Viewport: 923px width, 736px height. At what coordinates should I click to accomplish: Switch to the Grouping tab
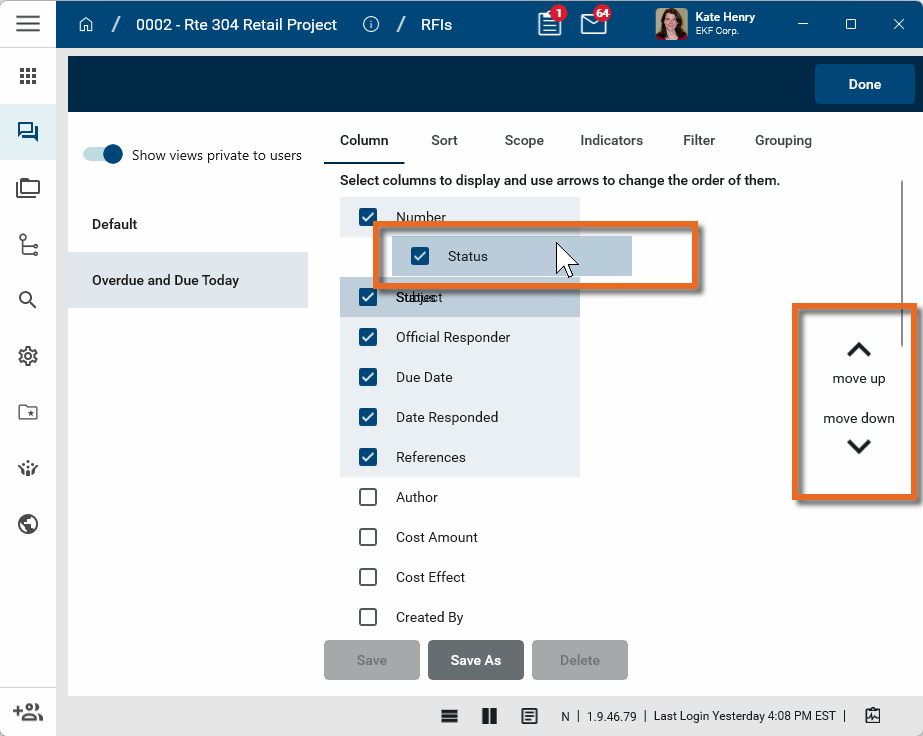783,140
